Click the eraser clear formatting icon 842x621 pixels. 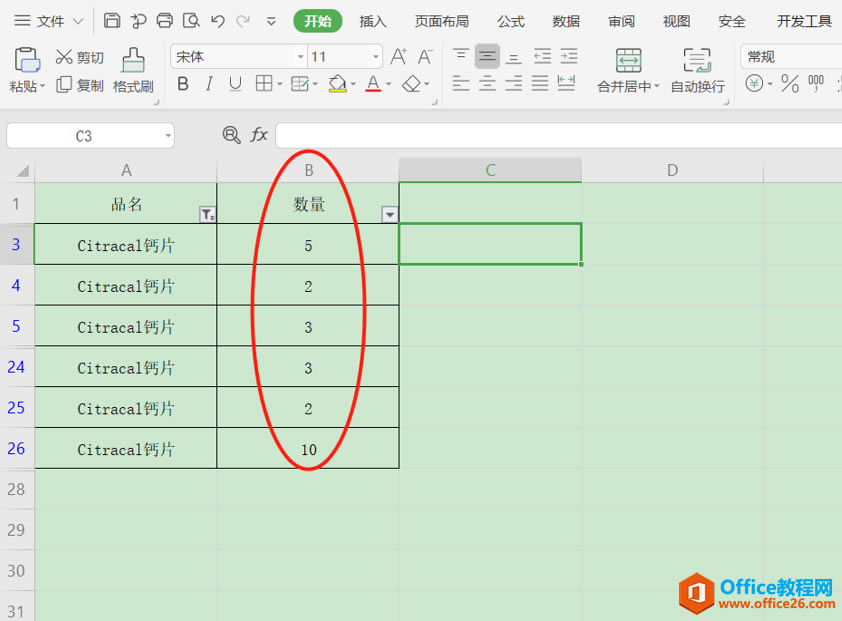[411, 84]
